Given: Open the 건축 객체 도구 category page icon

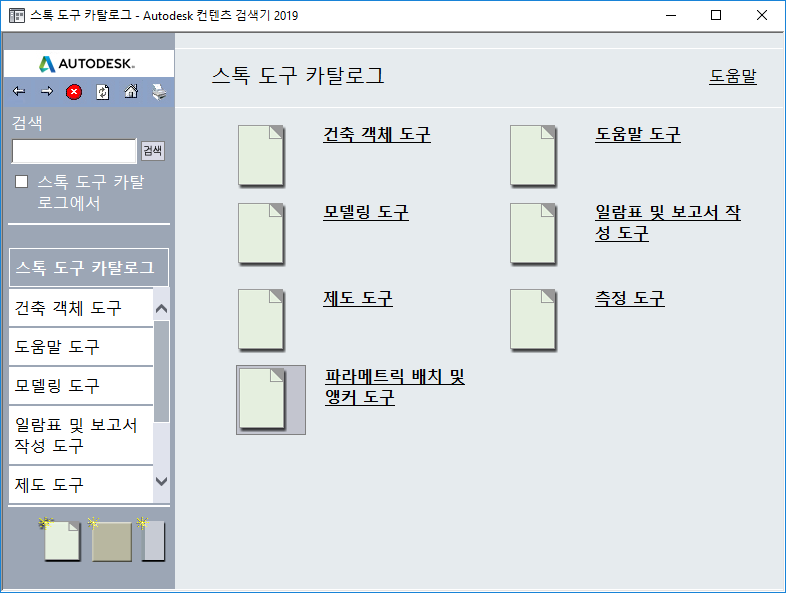Looking at the screenshot, I should click(261, 156).
